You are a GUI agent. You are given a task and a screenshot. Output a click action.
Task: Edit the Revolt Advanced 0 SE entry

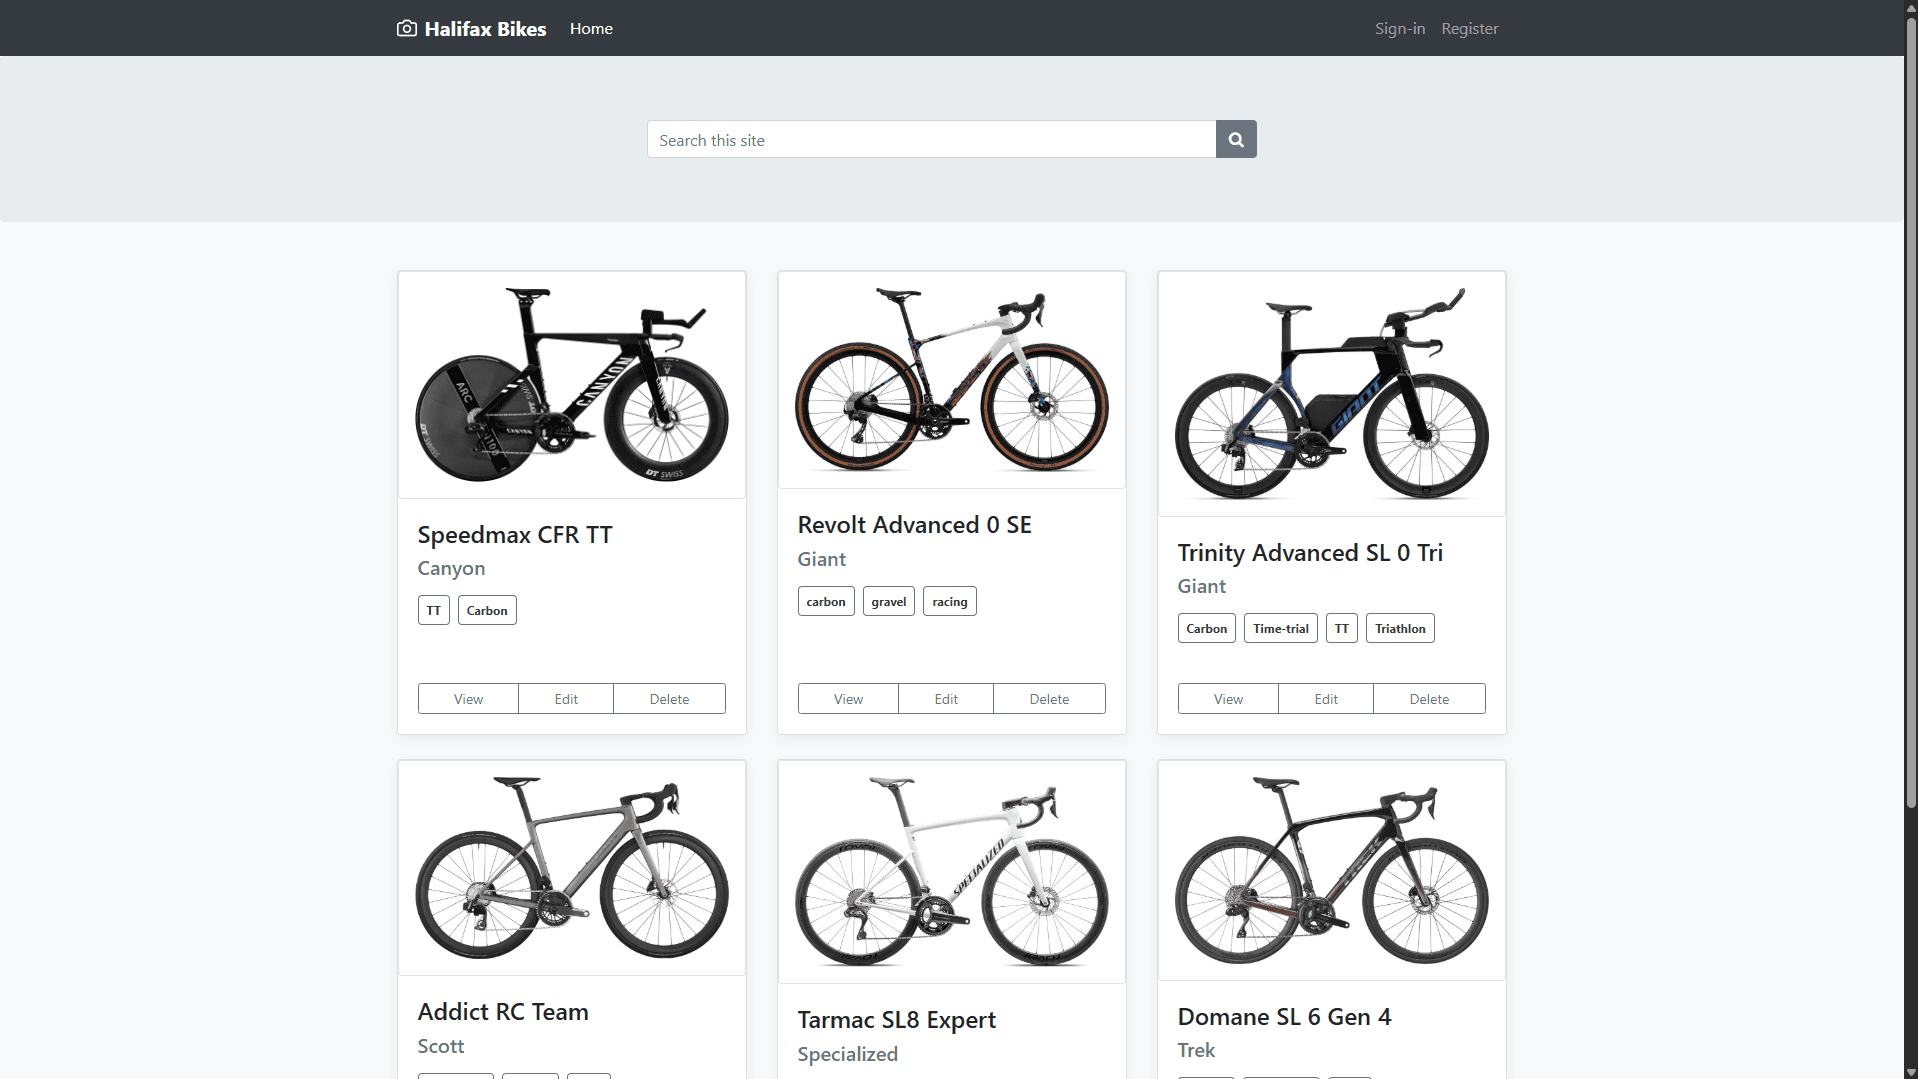click(x=945, y=698)
